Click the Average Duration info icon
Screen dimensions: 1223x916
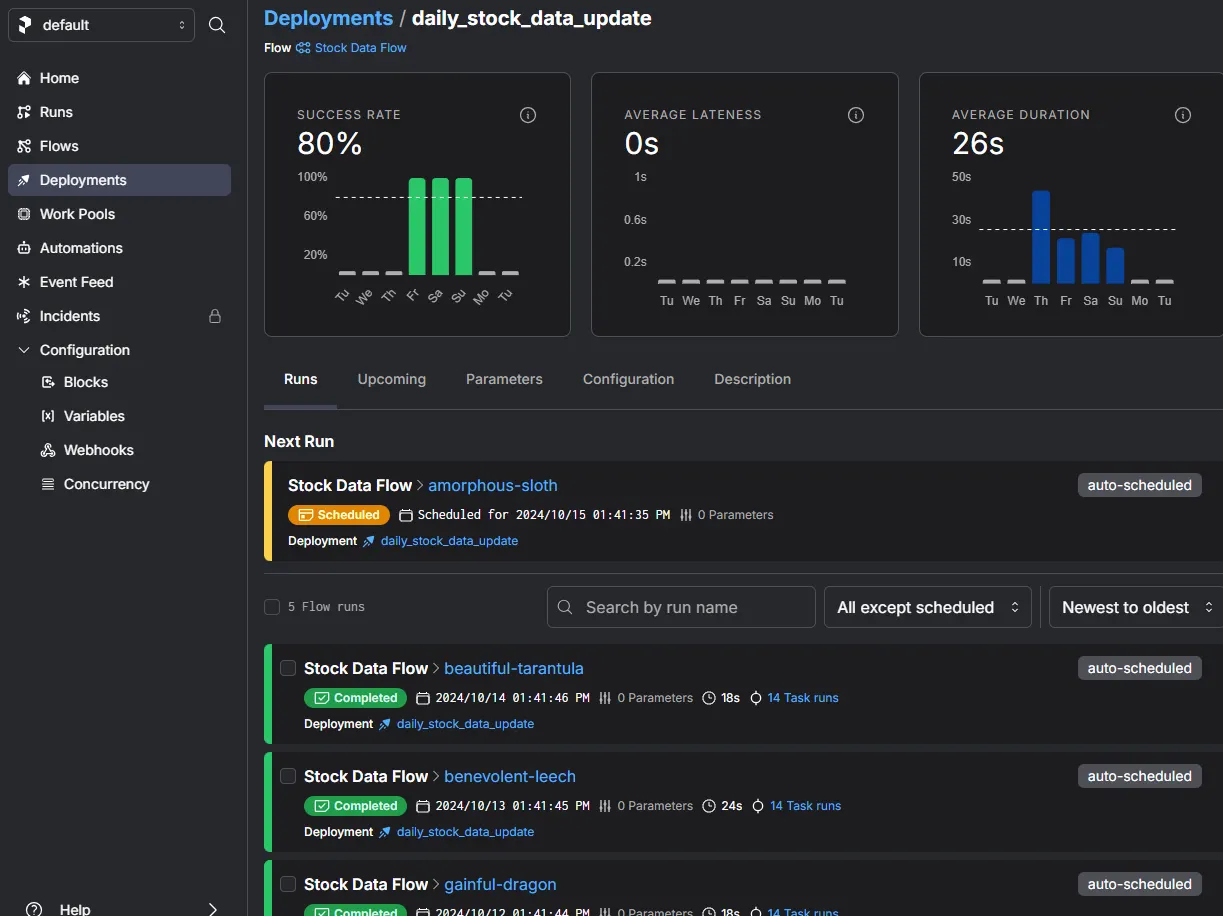click(x=1183, y=115)
